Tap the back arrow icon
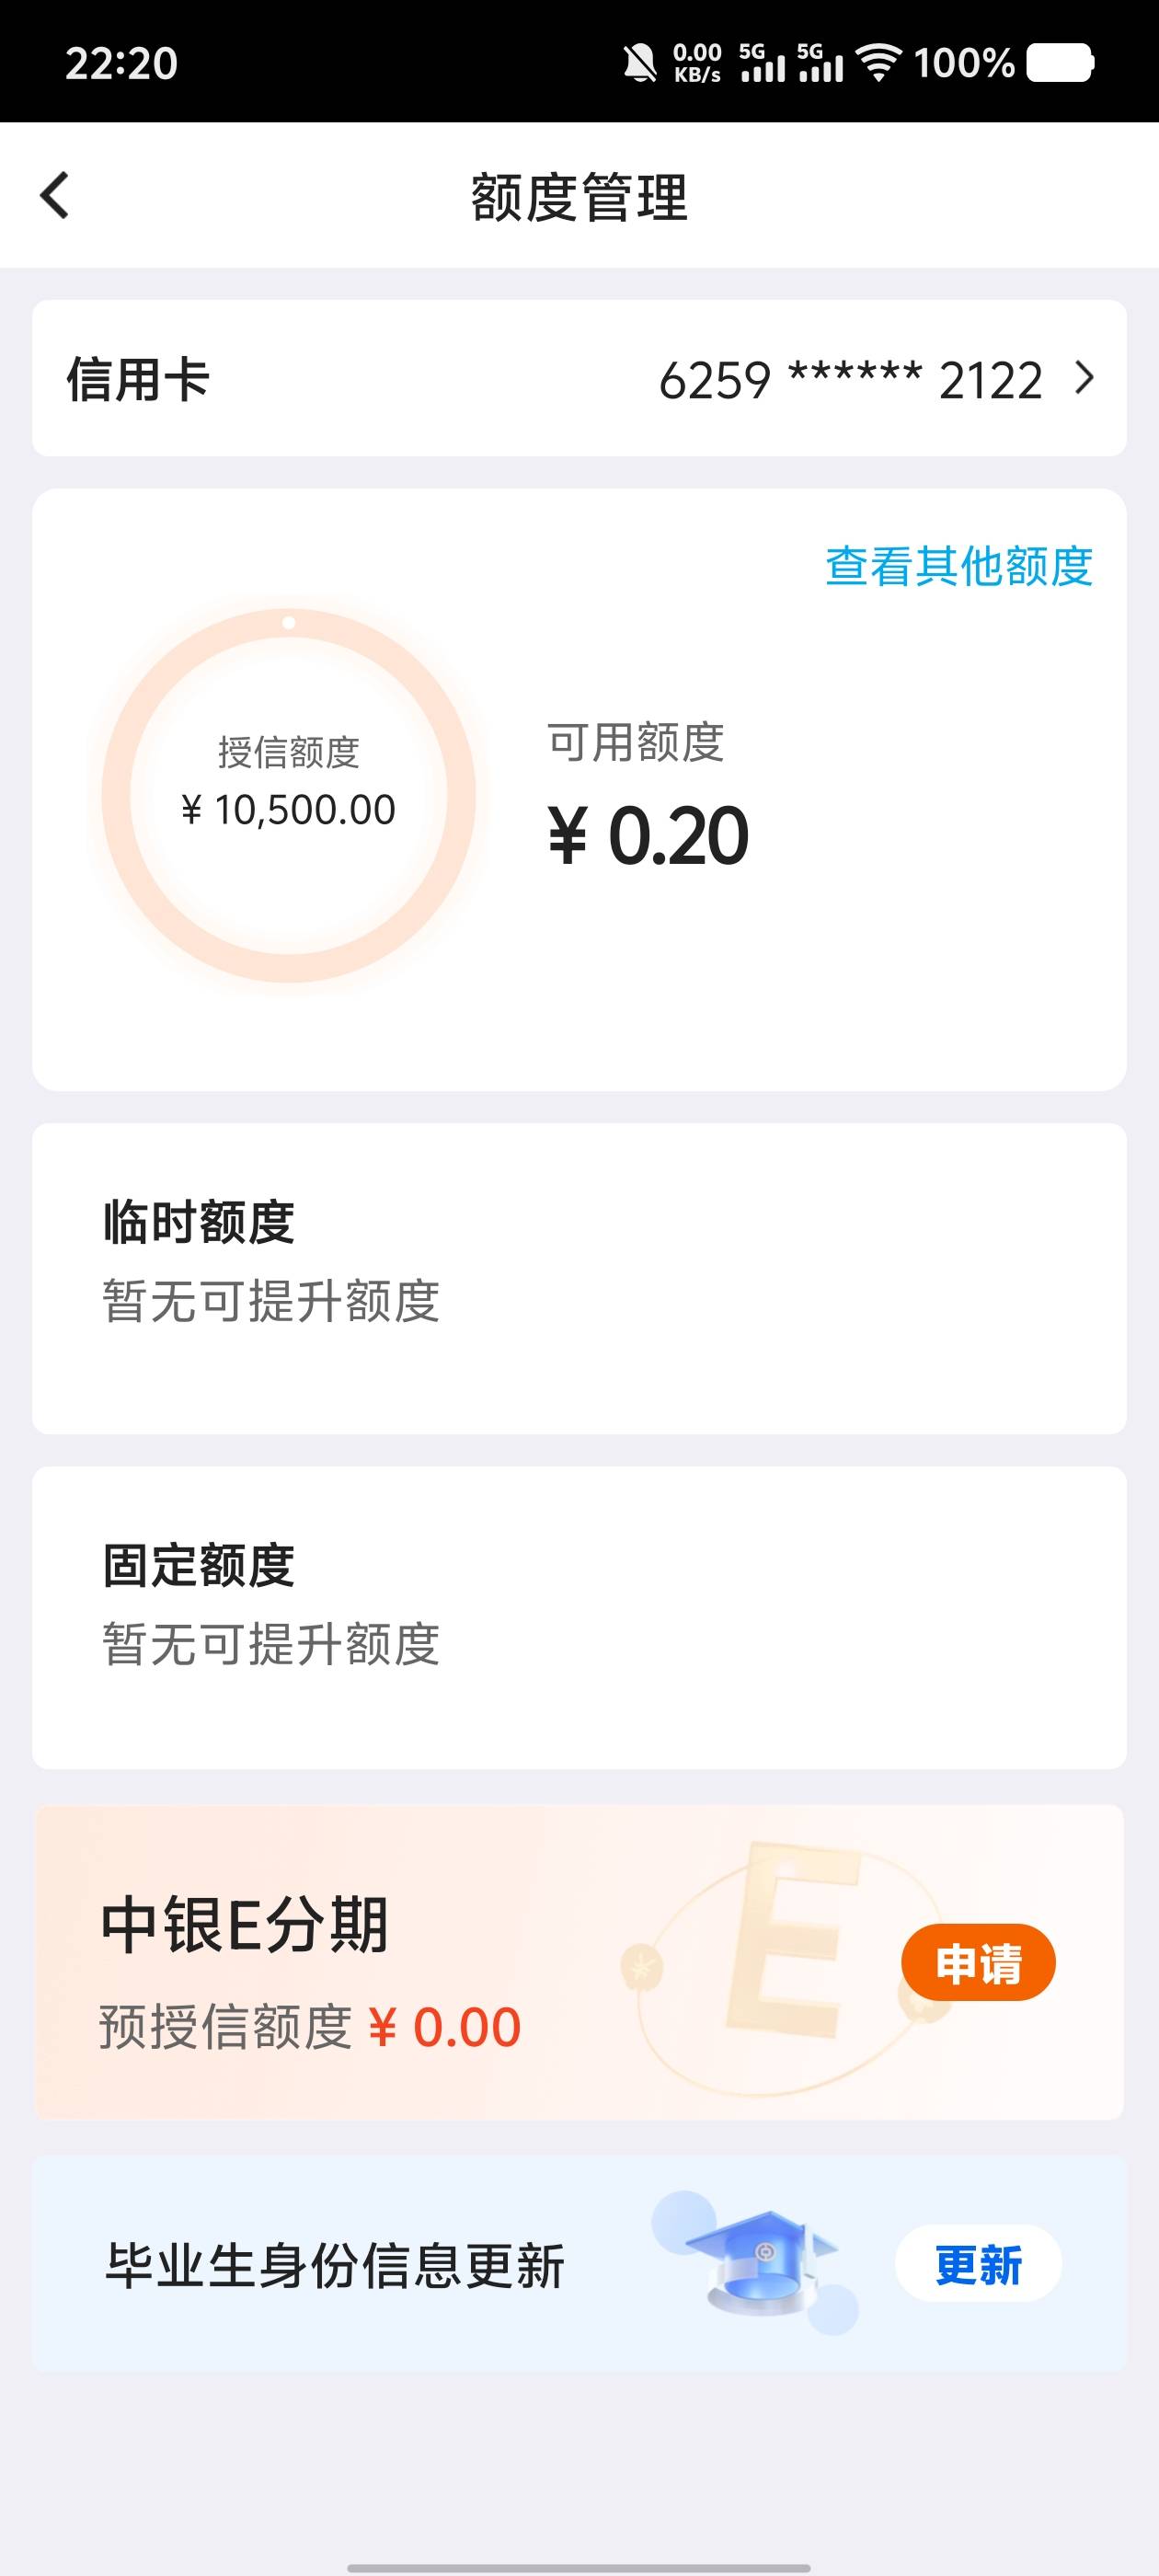This screenshot has width=1159, height=2576. point(55,195)
